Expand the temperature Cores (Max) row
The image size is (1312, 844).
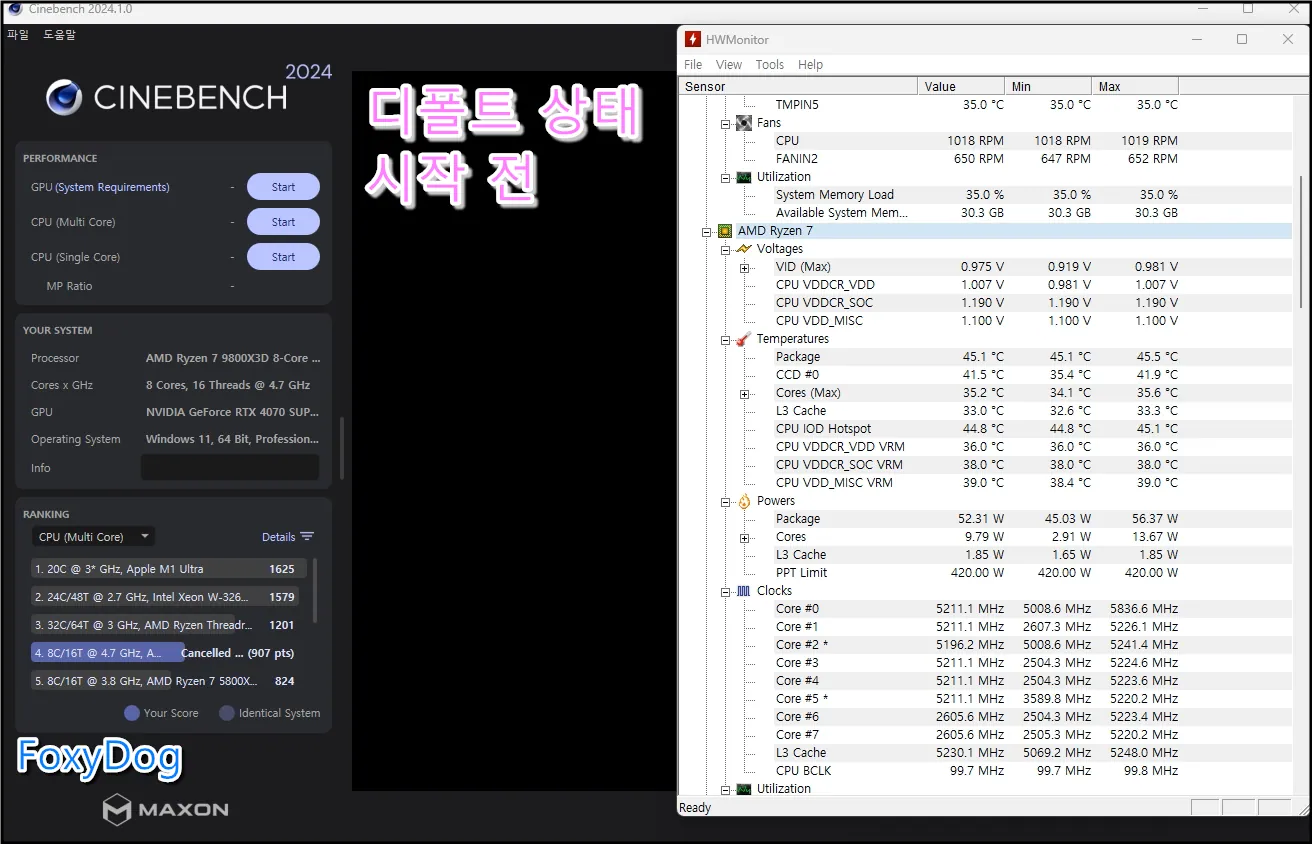tap(744, 393)
